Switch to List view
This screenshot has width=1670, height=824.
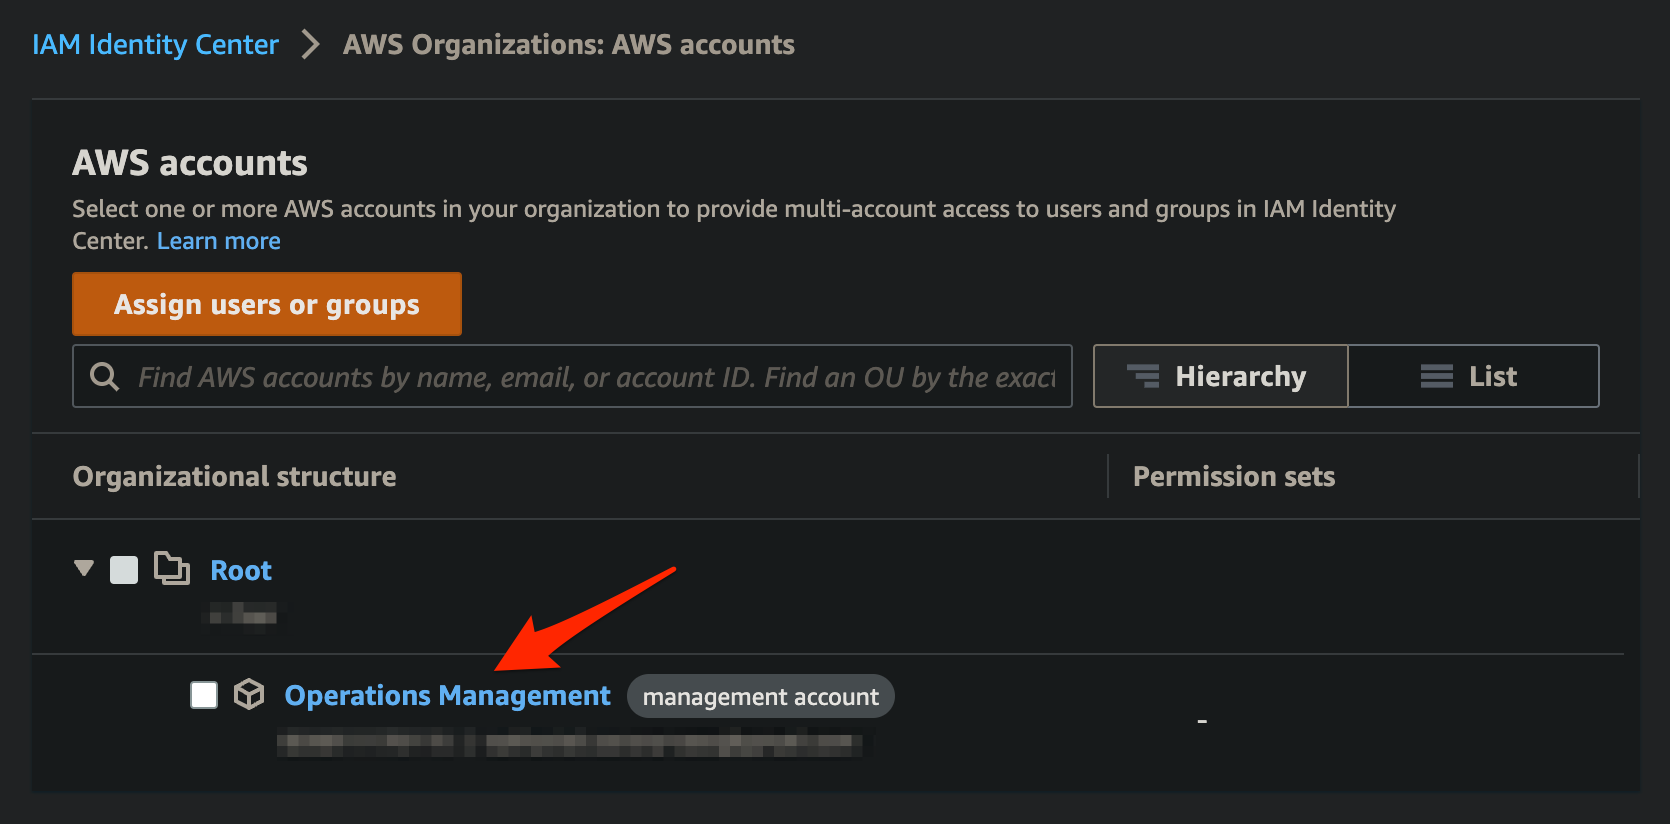click(1473, 376)
